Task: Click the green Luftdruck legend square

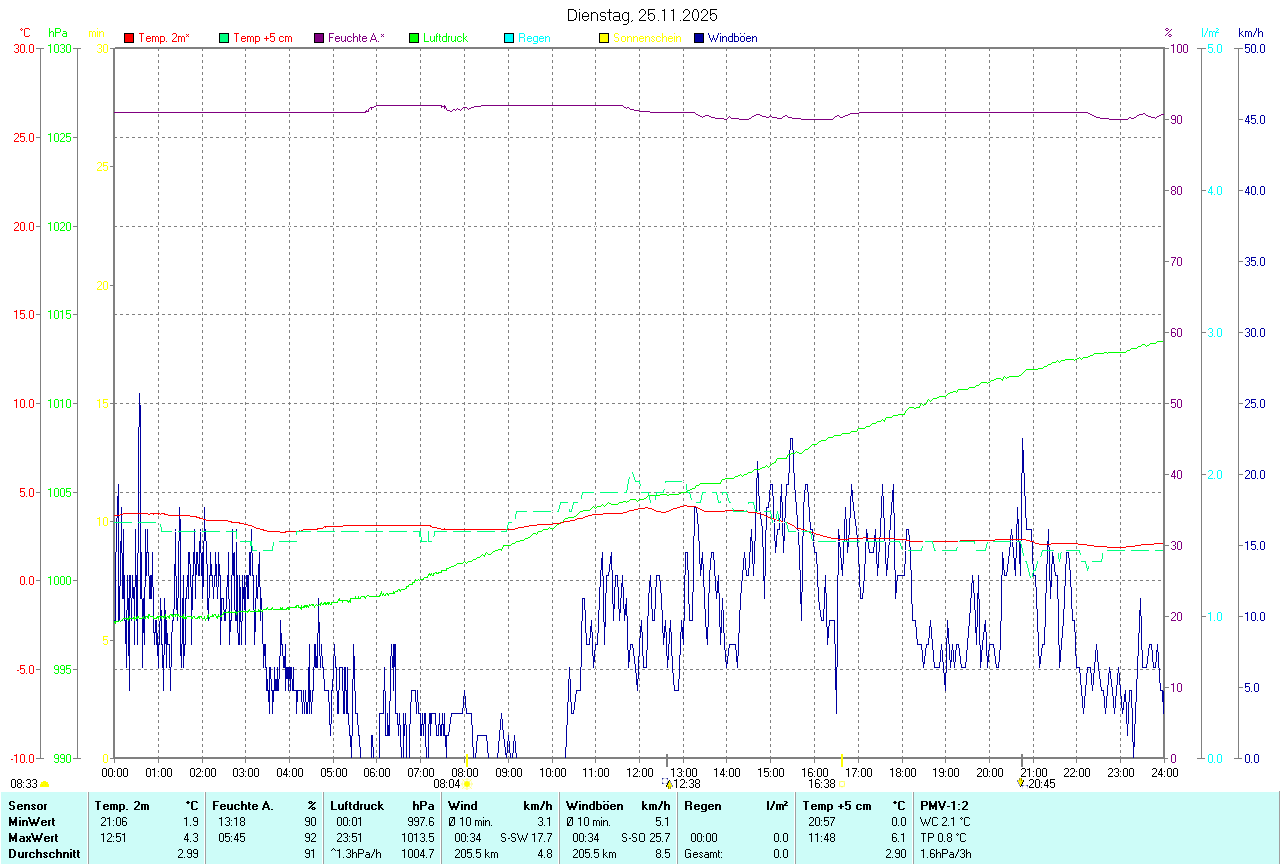Action: (x=414, y=38)
